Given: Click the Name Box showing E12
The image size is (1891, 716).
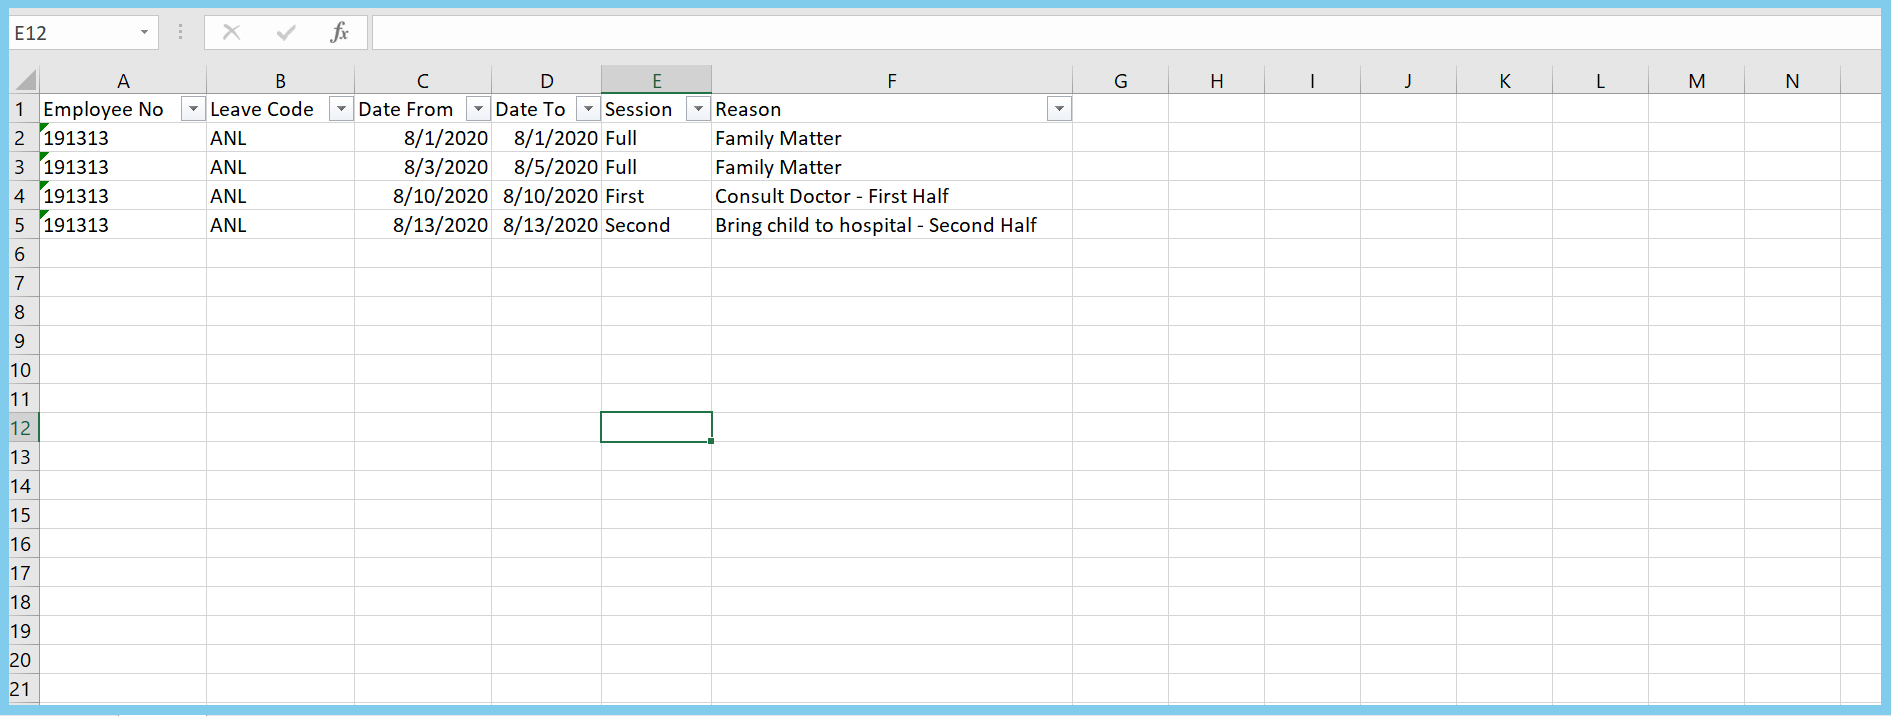Looking at the screenshot, I should 72,33.
